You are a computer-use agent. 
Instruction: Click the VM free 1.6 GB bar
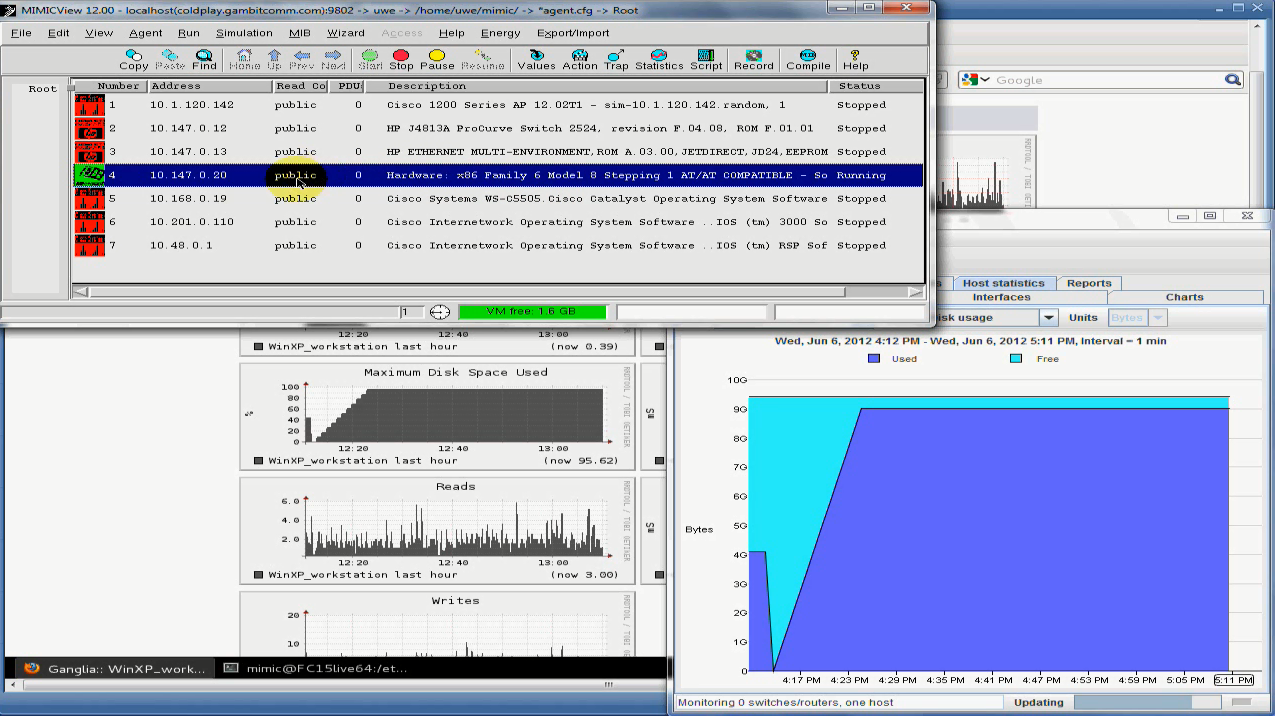pos(532,312)
